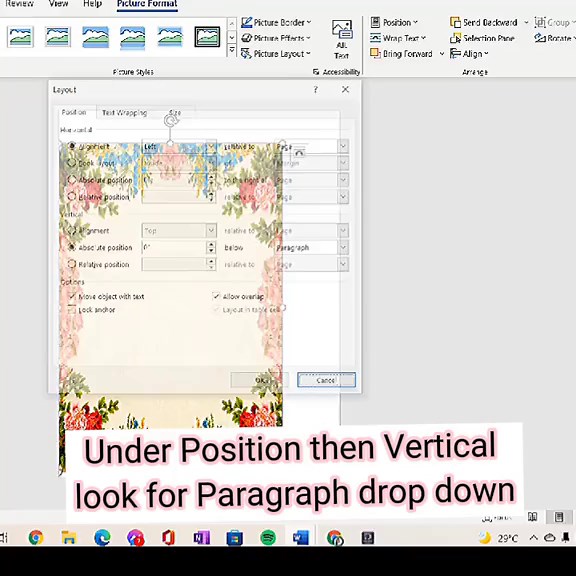Click the Alt Text button
The height and width of the screenshot is (576, 576).
tap(342, 39)
